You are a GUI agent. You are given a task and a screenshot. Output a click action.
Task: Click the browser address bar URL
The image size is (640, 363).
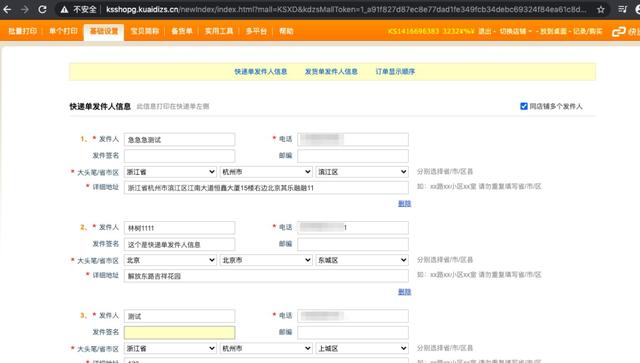[x=346, y=9]
